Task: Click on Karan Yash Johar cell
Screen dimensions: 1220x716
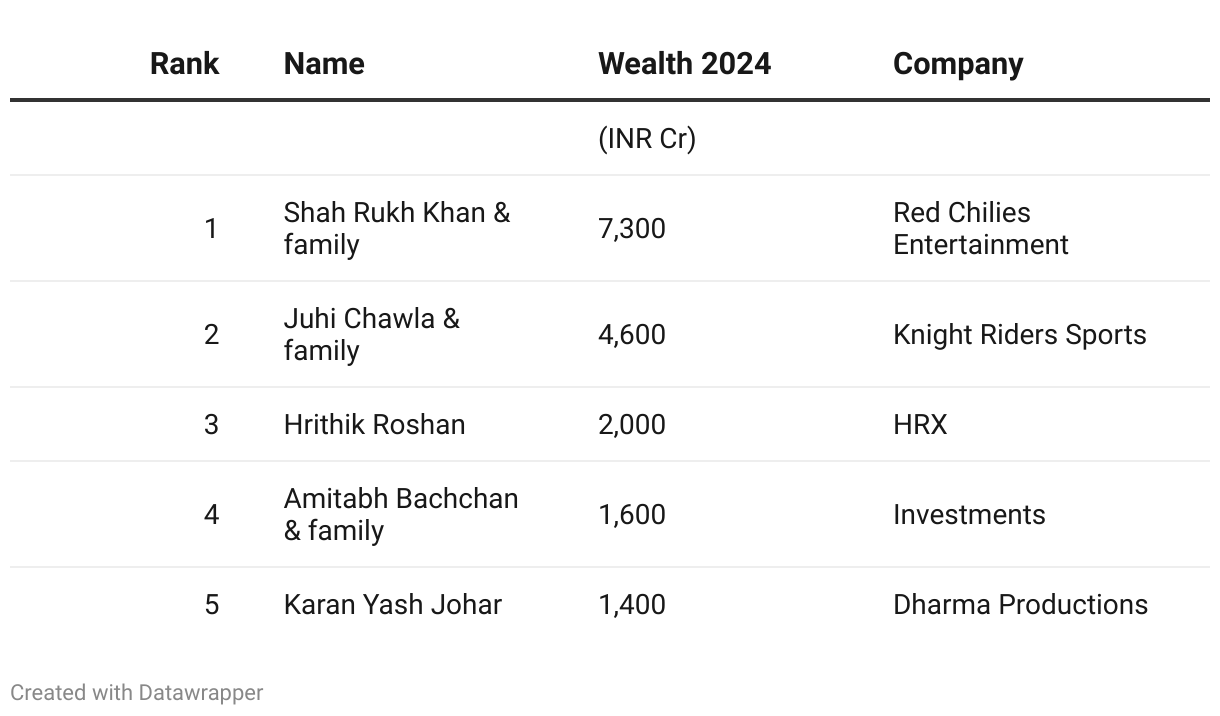Action: pos(392,604)
